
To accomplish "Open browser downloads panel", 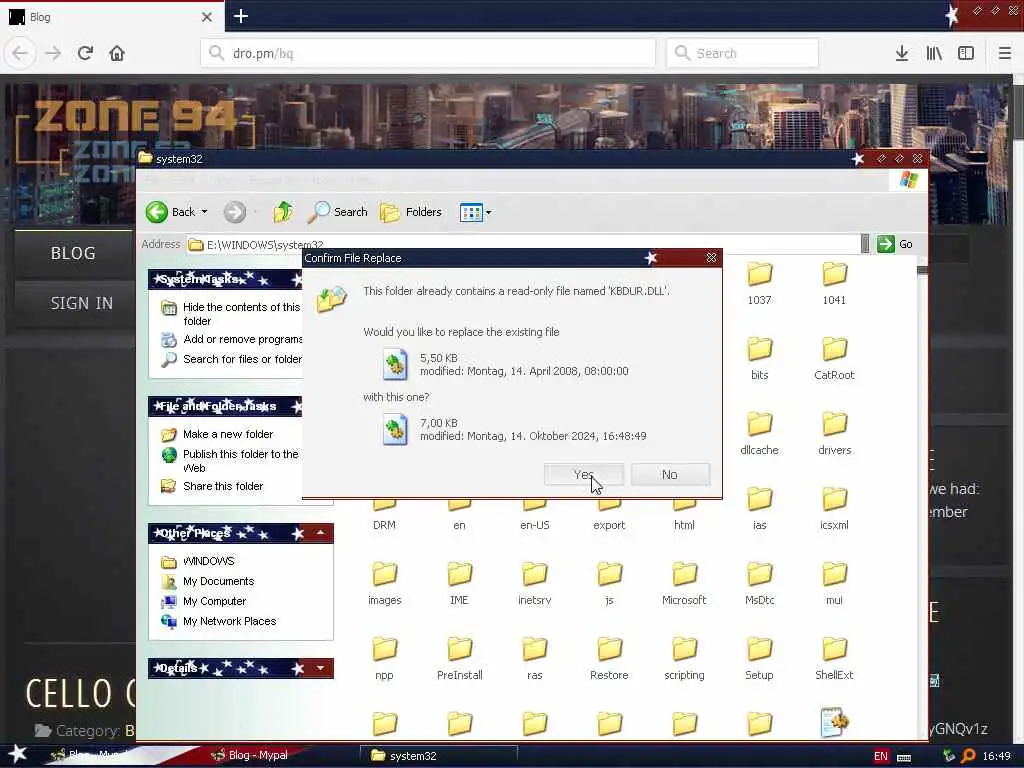I will [x=902, y=53].
